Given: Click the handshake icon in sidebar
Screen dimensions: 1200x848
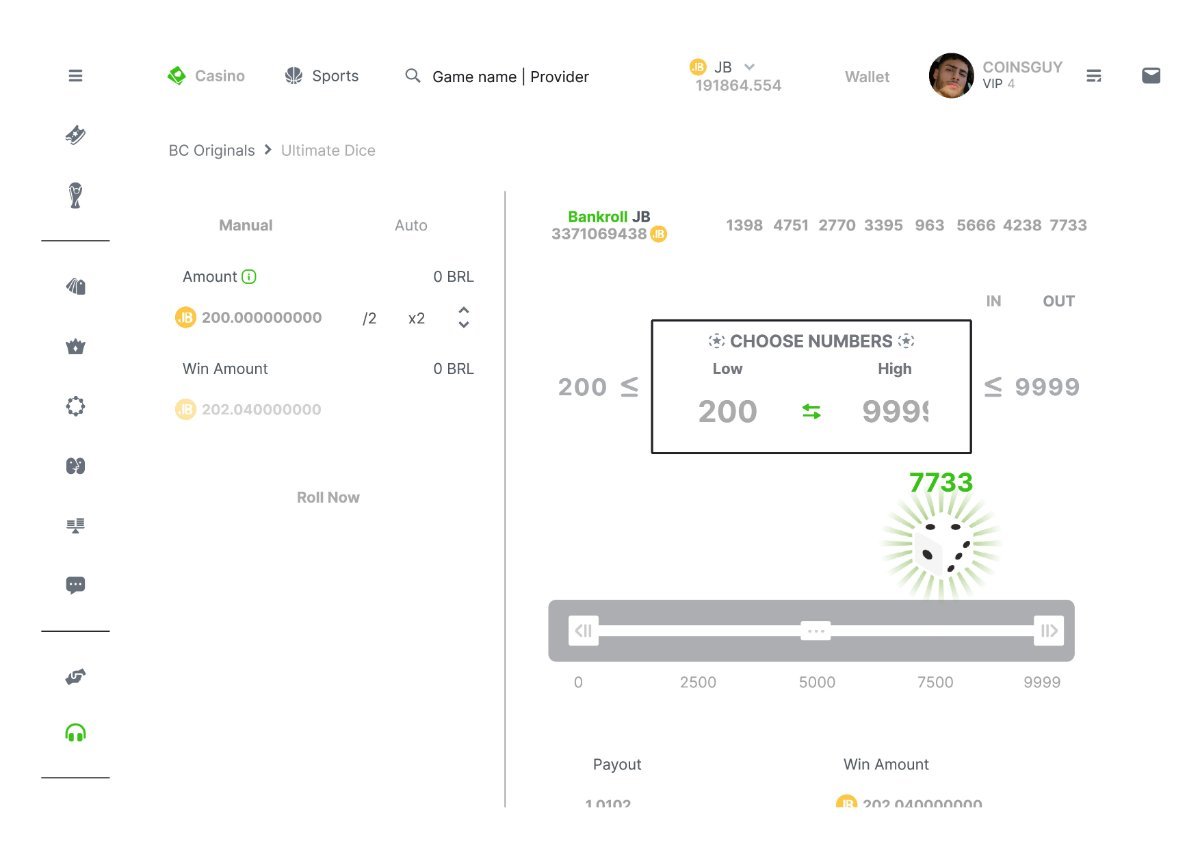Looking at the screenshot, I should pyautogui.click(x=75, y=677).
